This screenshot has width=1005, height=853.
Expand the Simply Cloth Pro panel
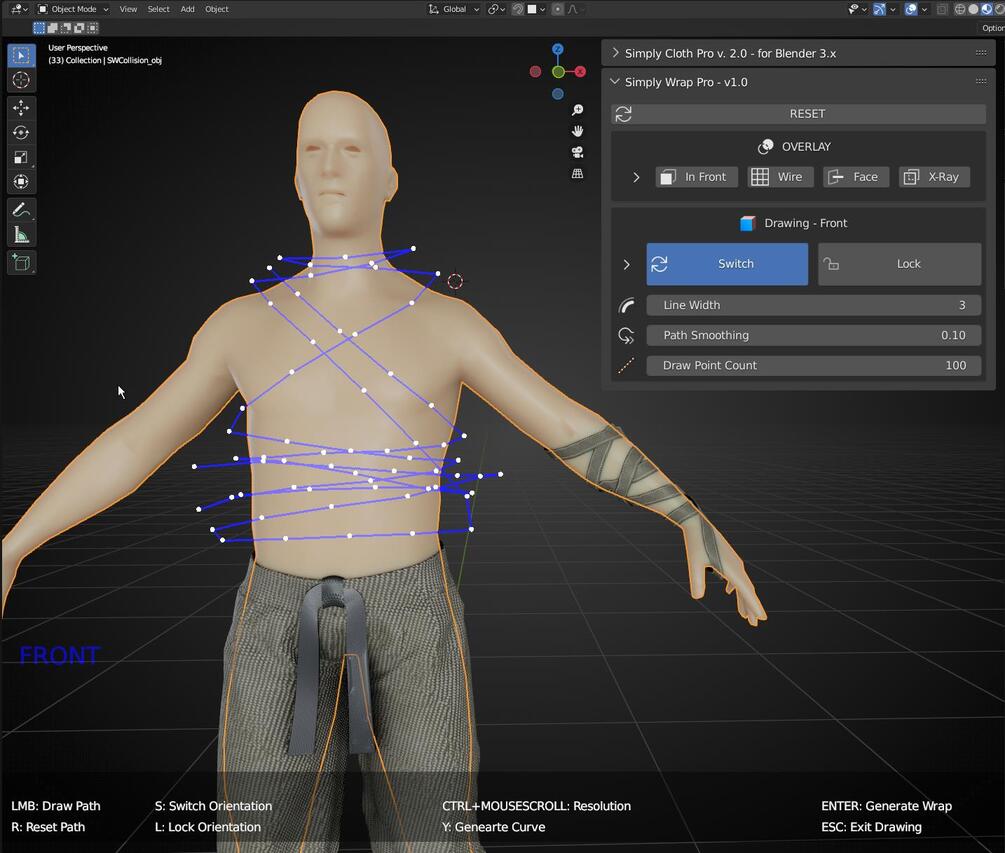click(x=615, y=53)
